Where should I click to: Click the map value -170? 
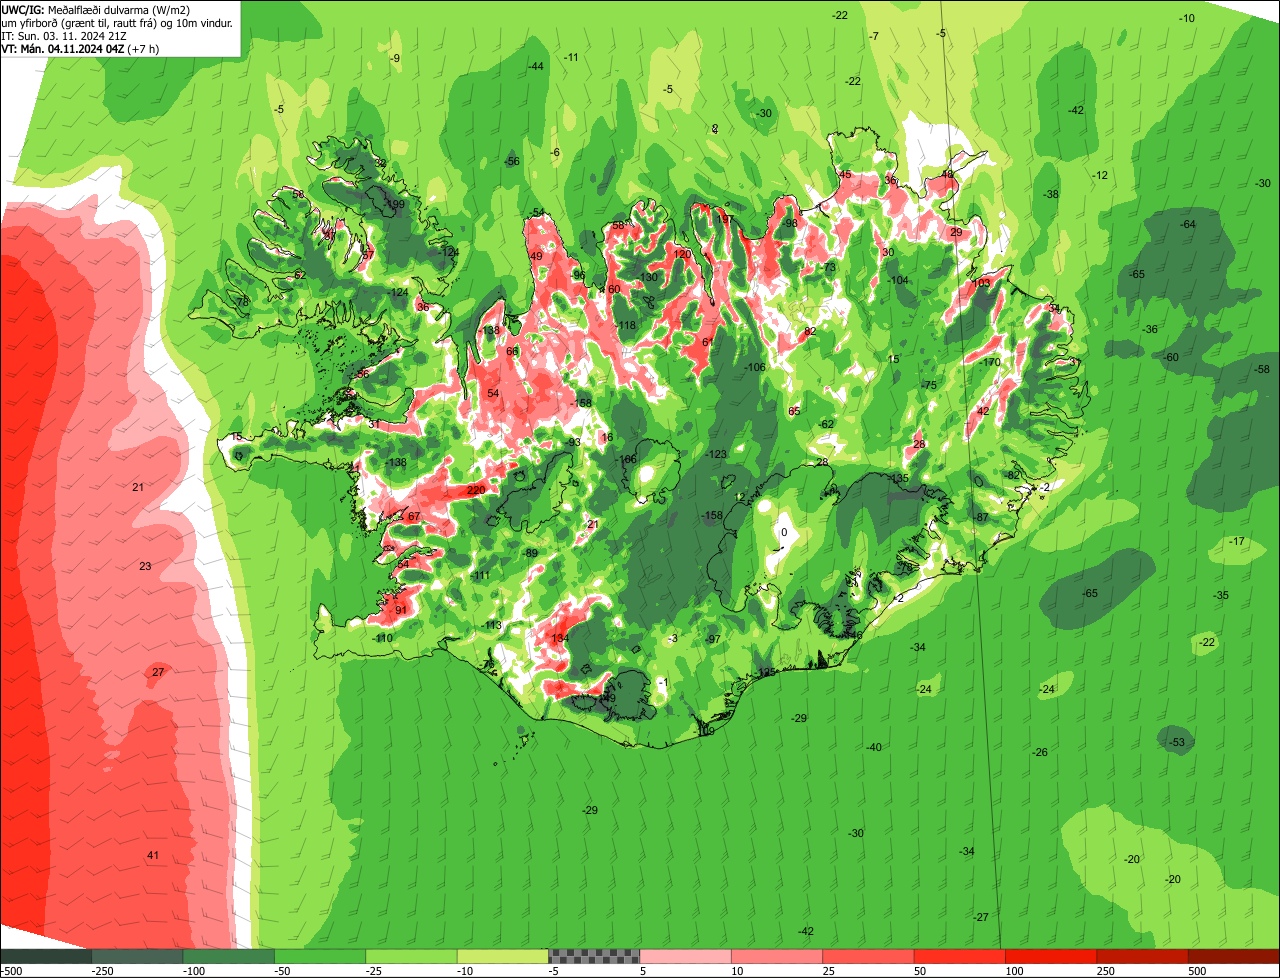990,362
